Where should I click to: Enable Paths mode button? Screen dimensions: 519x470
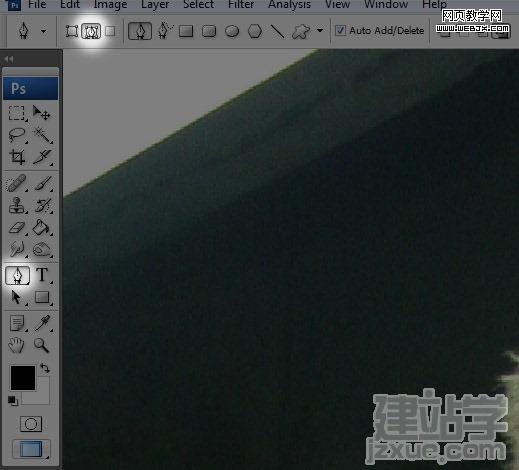(x=91, y=31)
